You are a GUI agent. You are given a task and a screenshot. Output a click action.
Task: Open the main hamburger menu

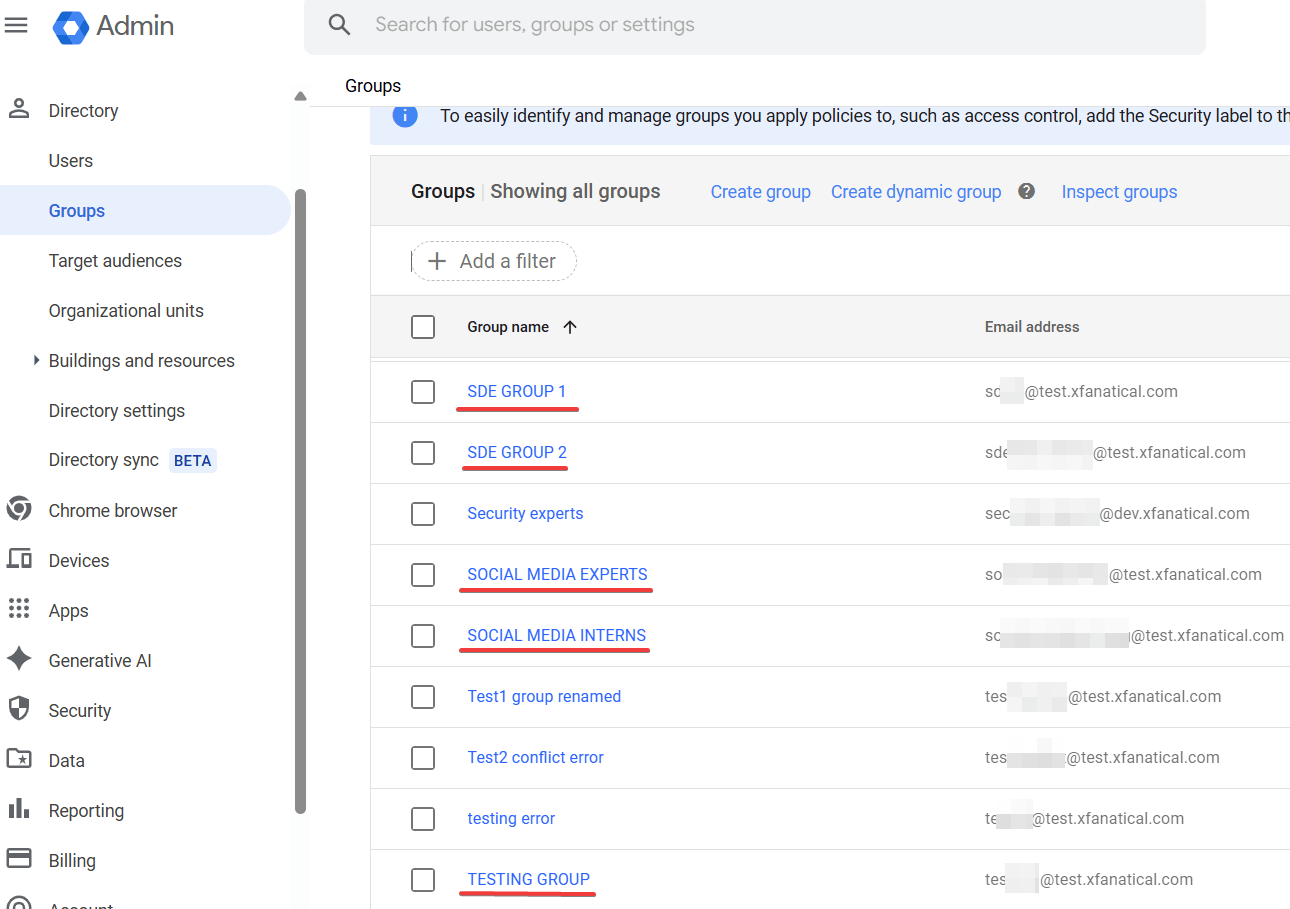tap(16, 25)
